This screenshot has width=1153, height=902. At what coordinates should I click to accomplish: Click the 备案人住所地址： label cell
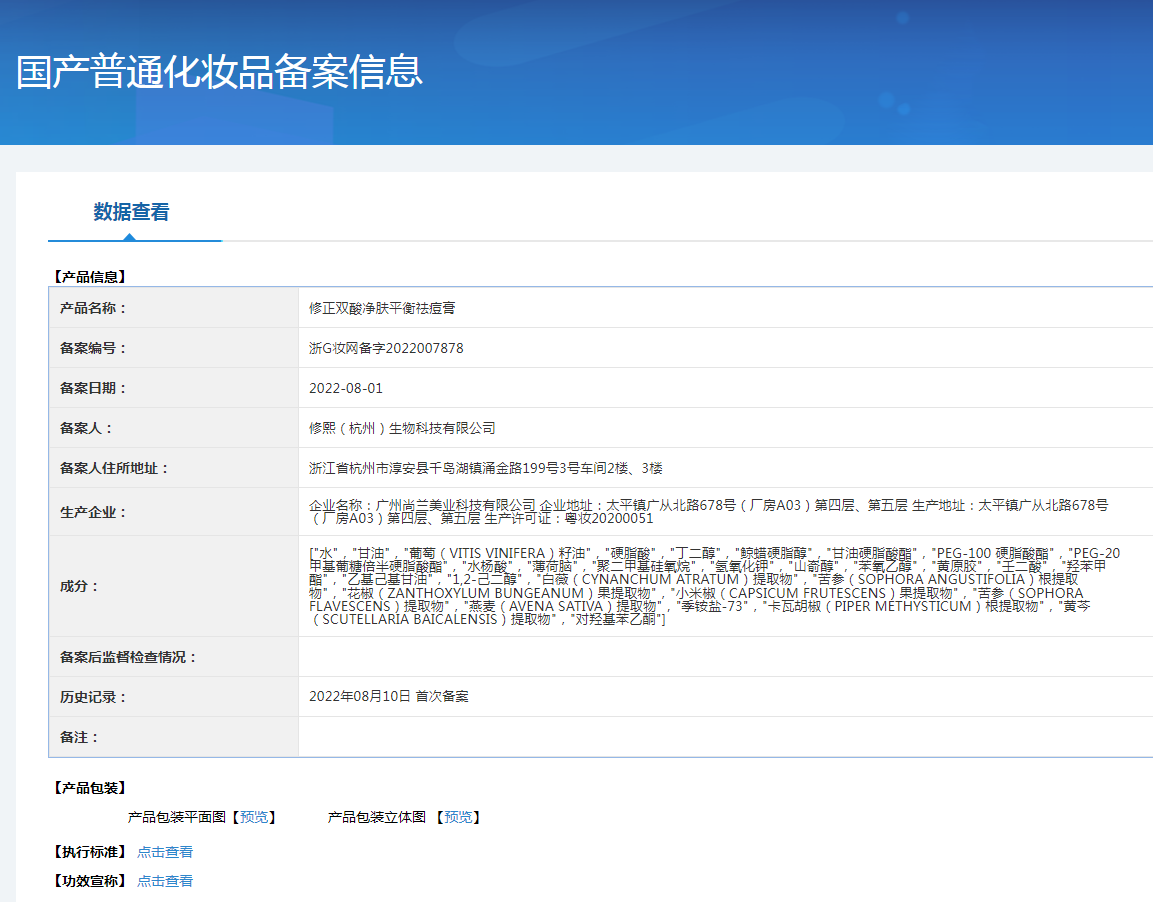point(174,468)
